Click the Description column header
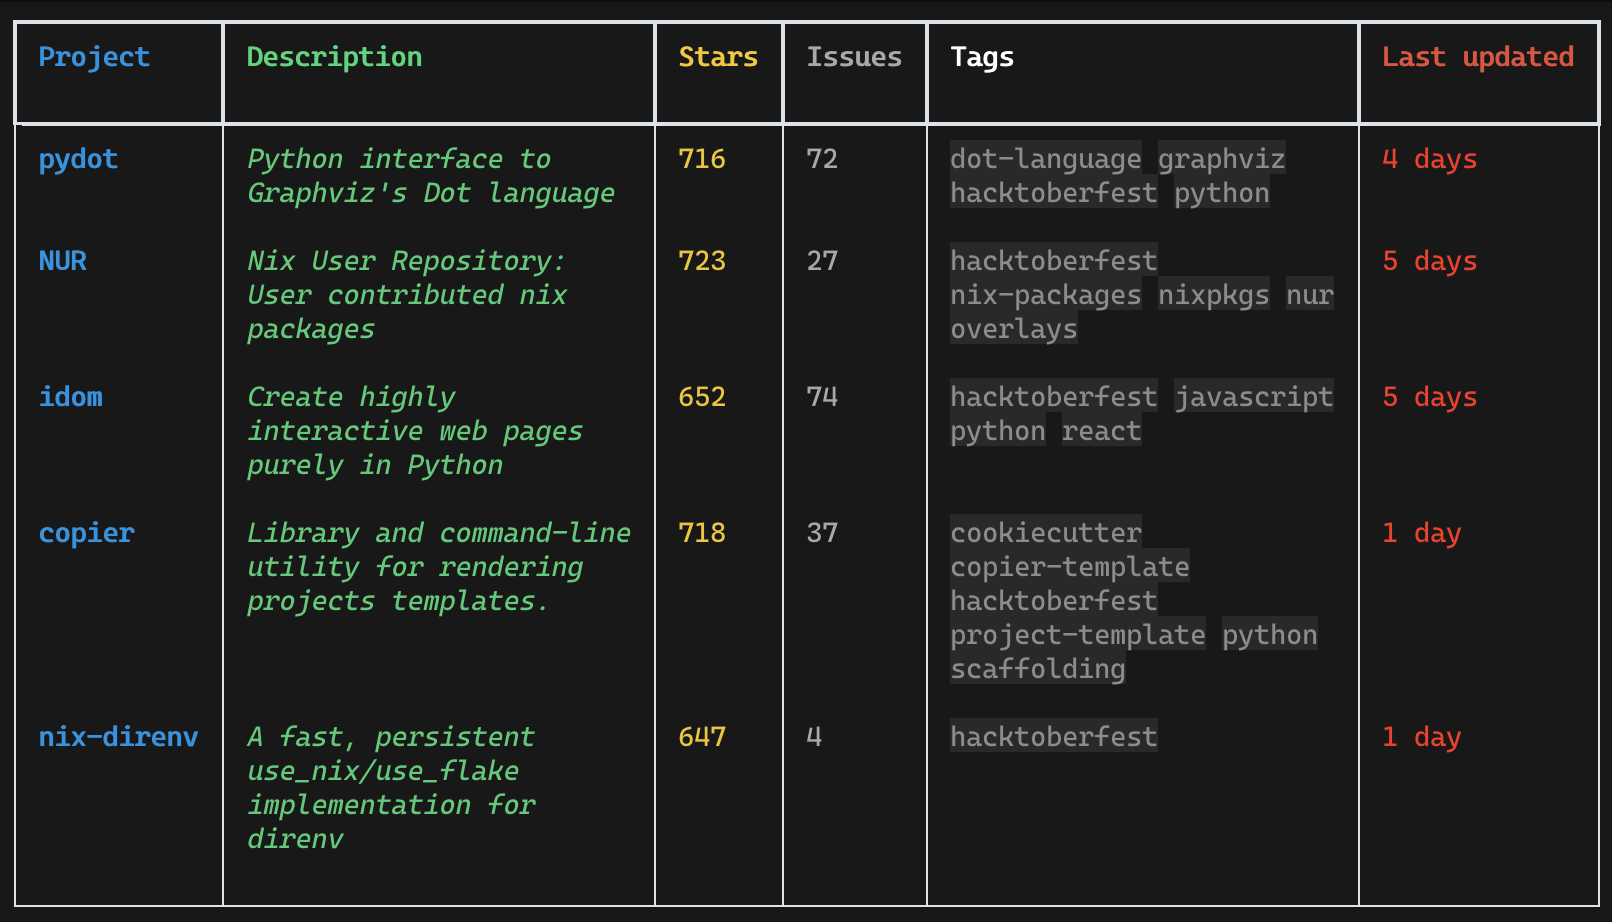Screen dimensions: 1612x922 click(334, 57)
